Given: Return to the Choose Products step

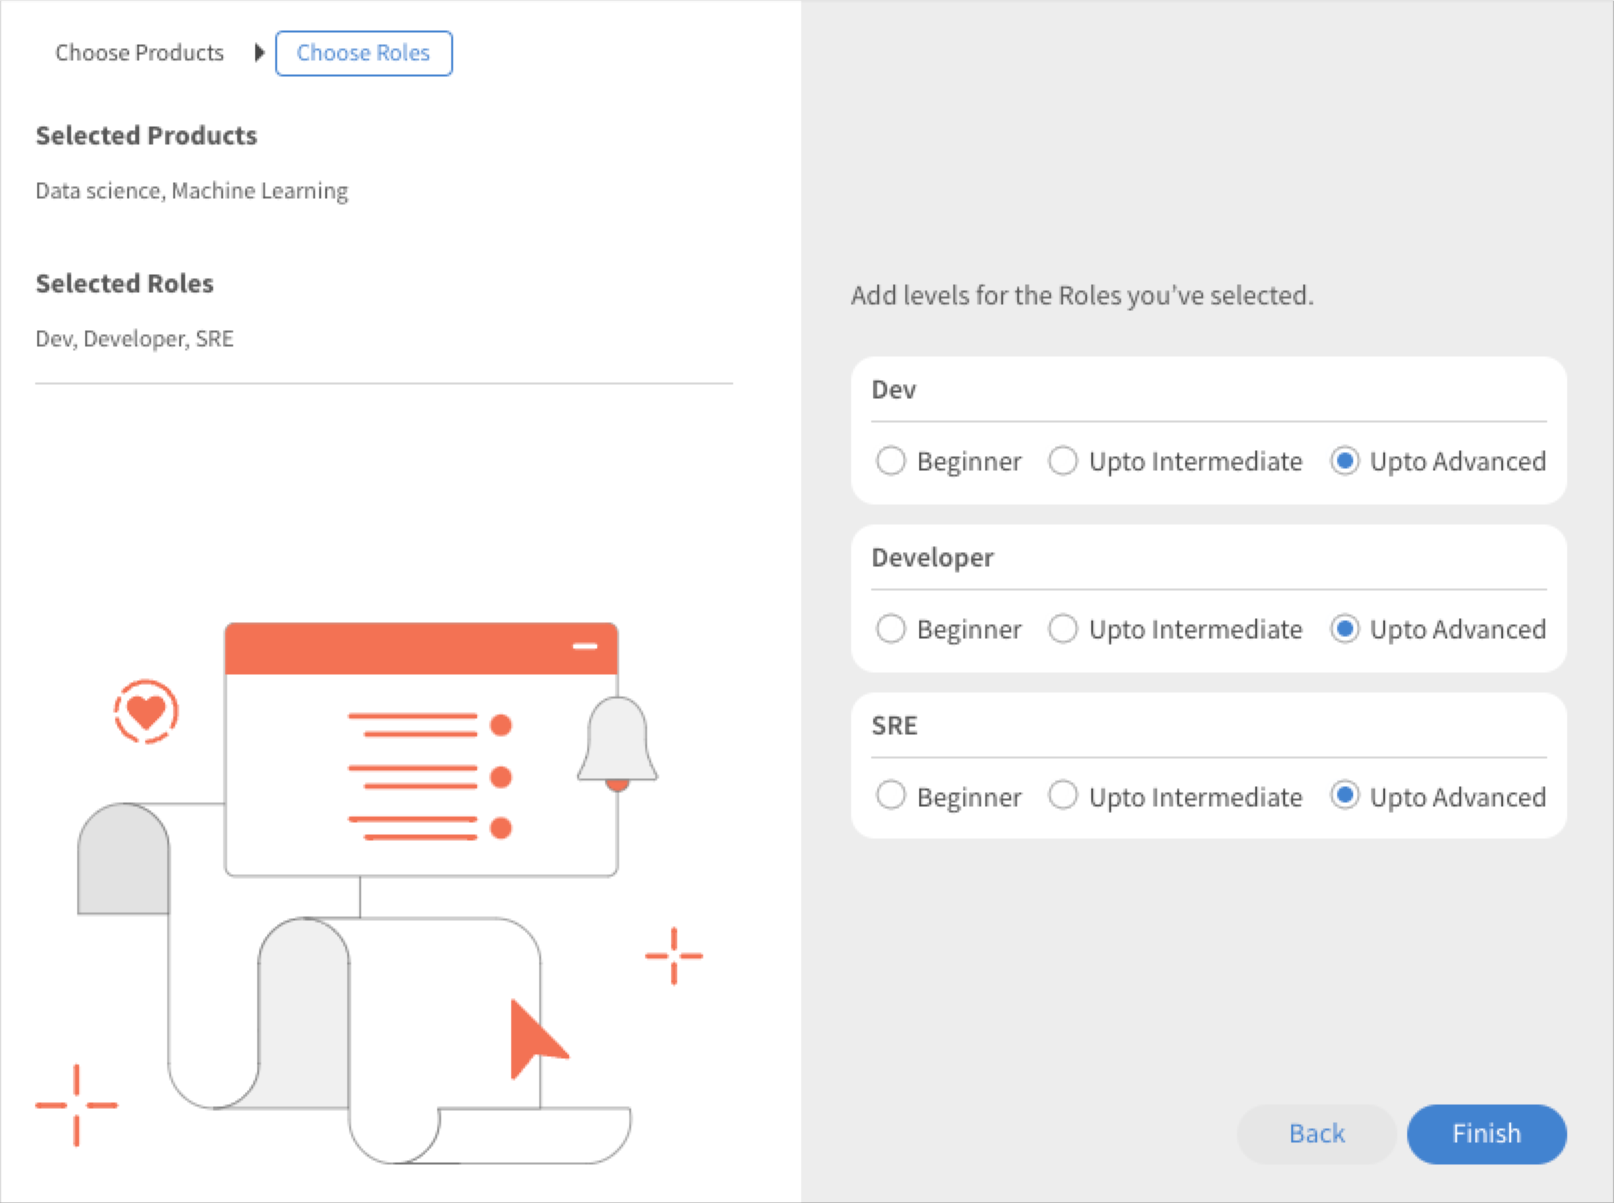Looking at the screenshot, I should pos(139,53).
